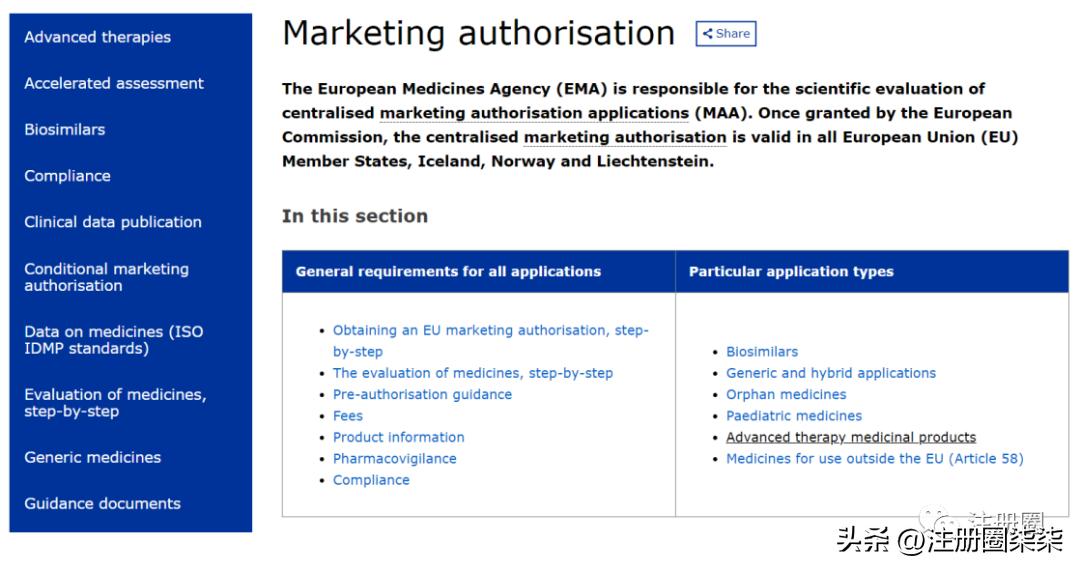Click the Share button beside the page title
Screen dimensions: 1080x571
point(726,33)
